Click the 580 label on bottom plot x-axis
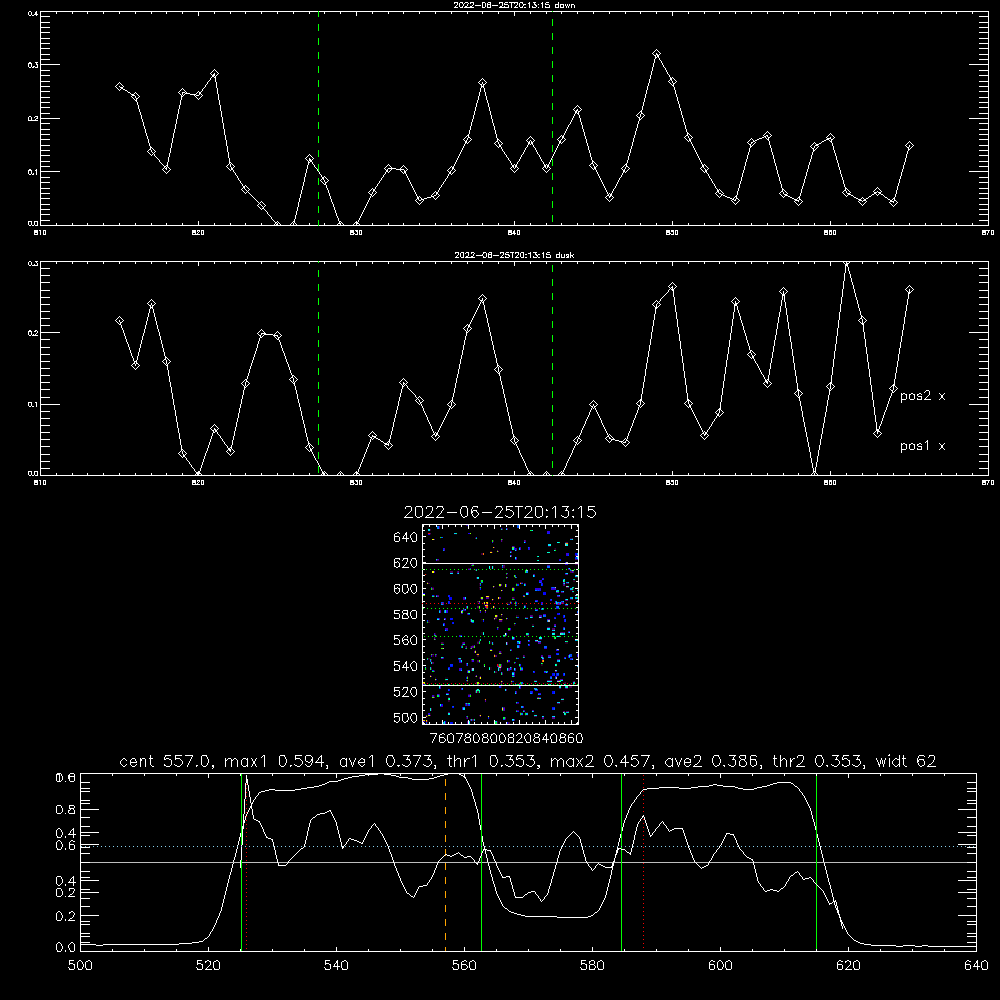The height and width of the screenshot is (1000, 1000). (x=592, y=966)
